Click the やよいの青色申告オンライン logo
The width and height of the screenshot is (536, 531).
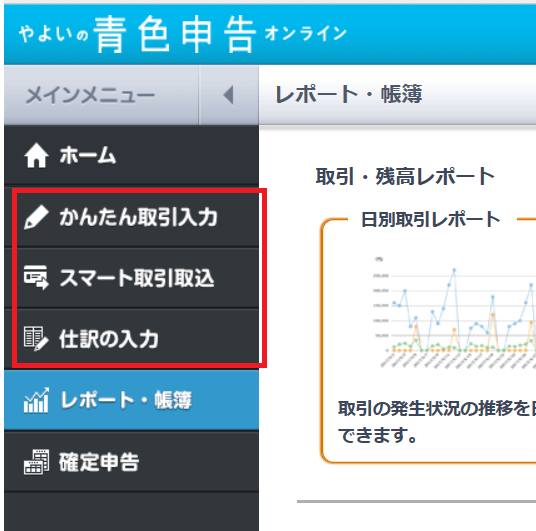pyautogui.click(x=183, y=34)
